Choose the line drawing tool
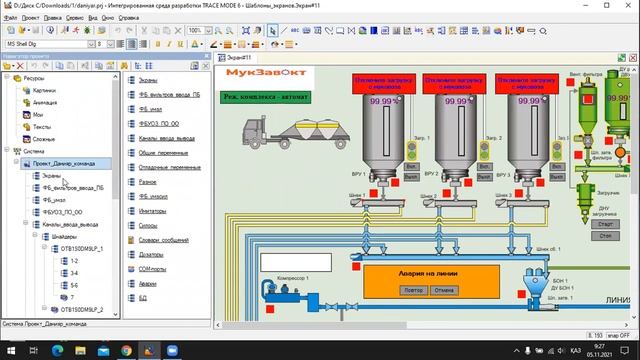This screenshot has width=640, height=360. click(284, 31)
